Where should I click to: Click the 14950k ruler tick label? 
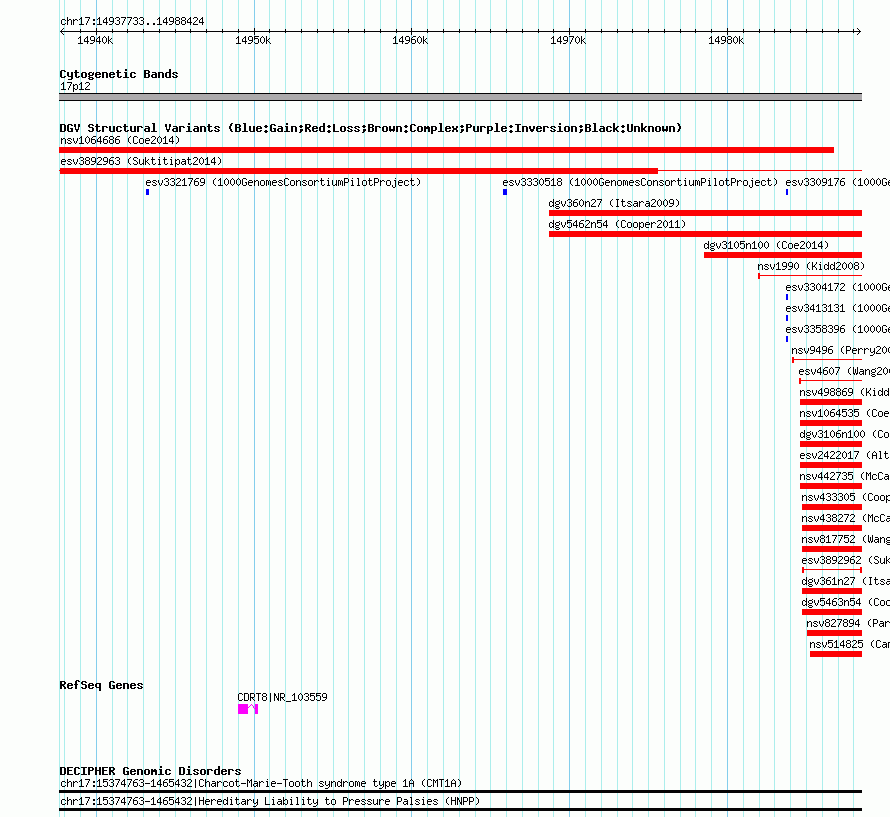(x=253, y=40)
